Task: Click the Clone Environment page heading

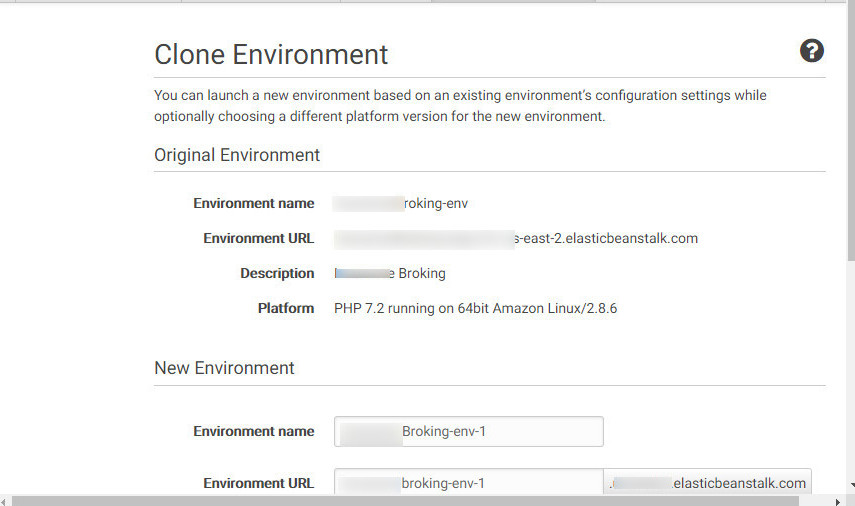Action: tap(271, 54)
